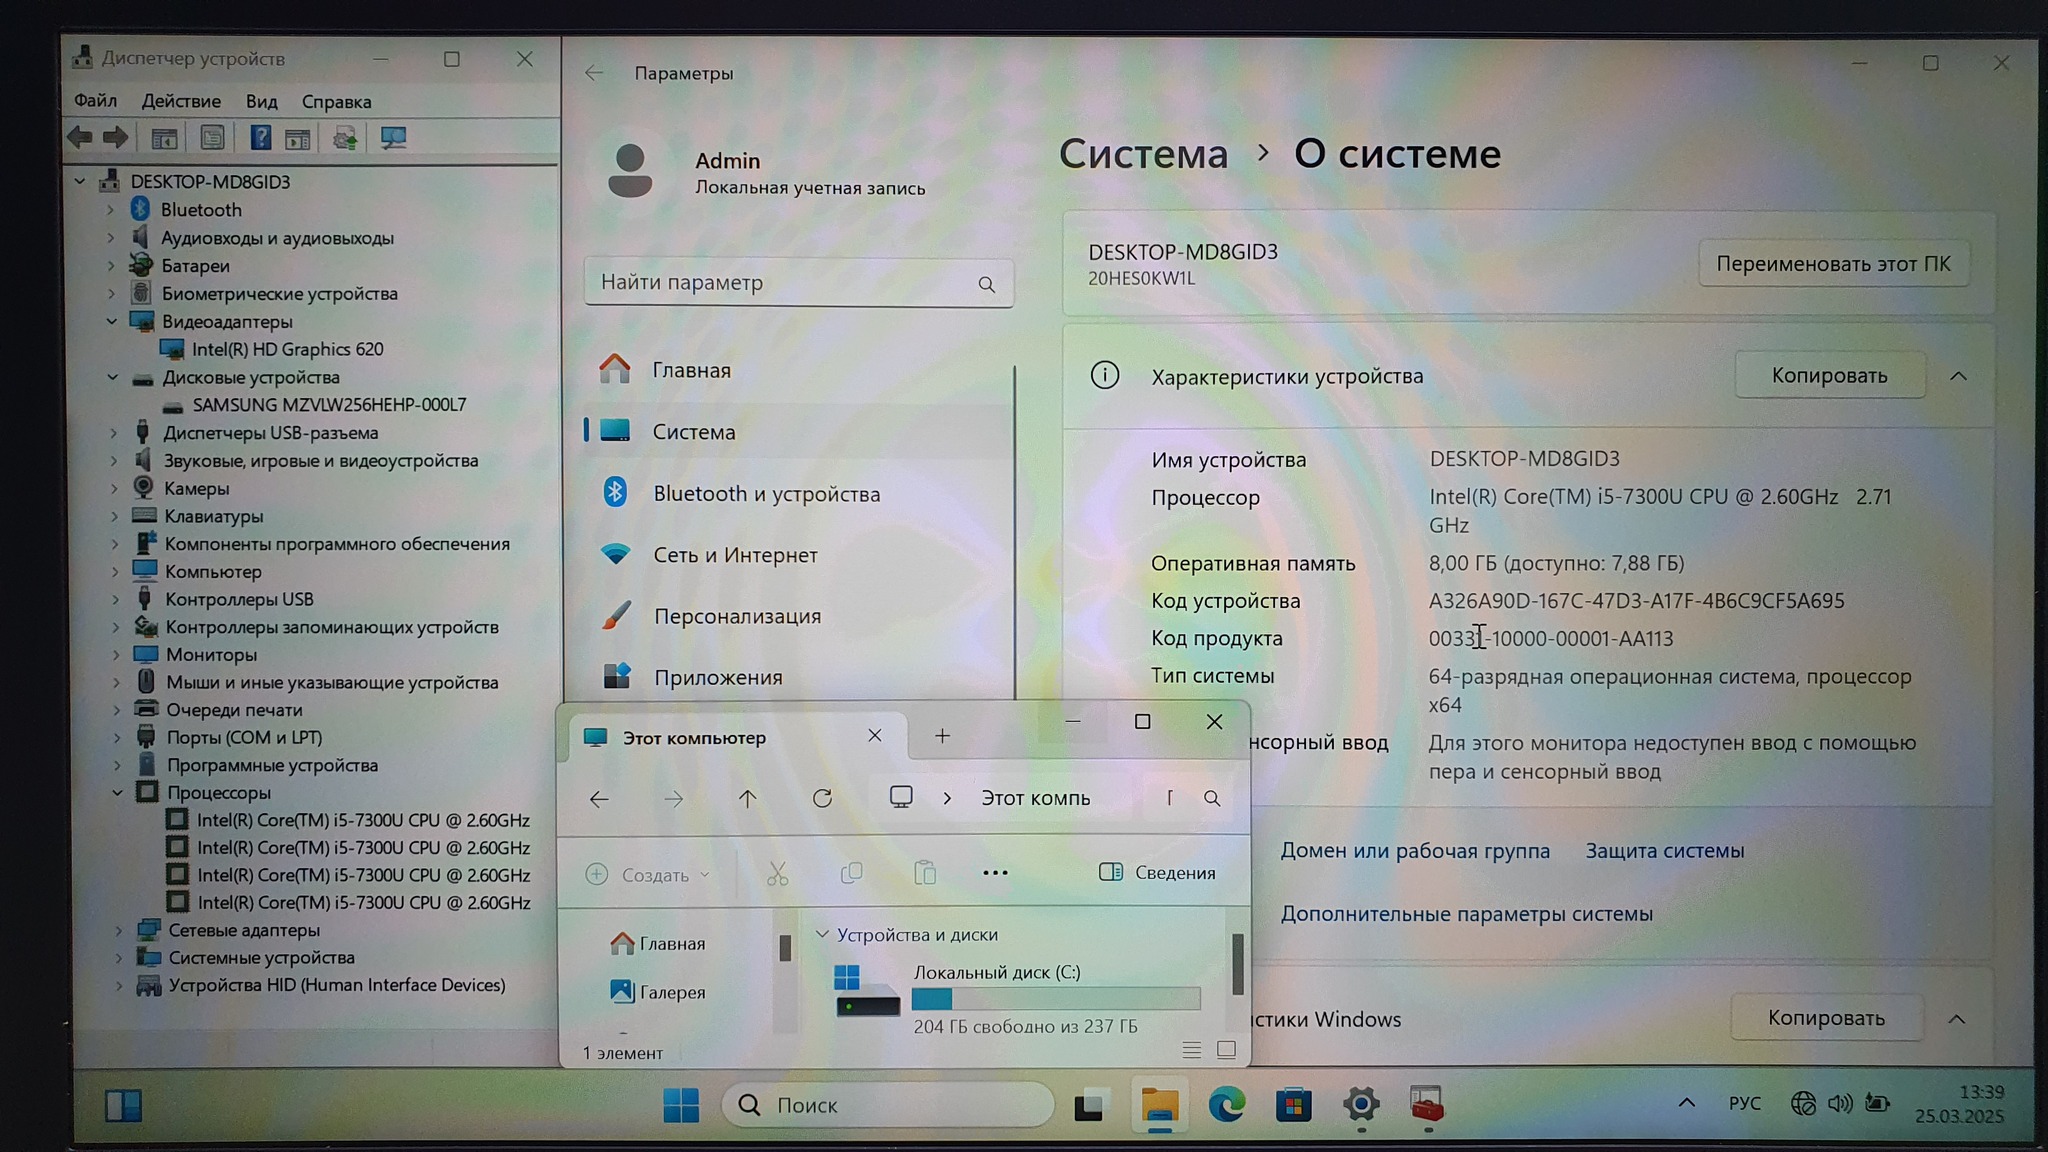Screen dimensions: 2048x1152
Task: Expand the Bluetooth device category
Action: [111, 210]
